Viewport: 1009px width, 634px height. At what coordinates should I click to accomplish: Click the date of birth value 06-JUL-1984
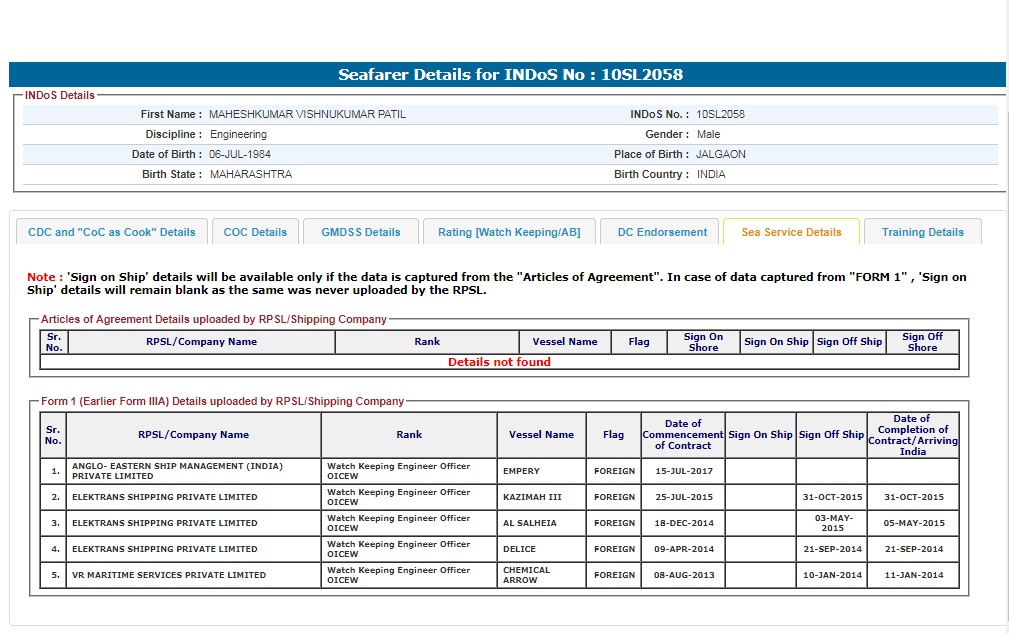click(240, 155)
